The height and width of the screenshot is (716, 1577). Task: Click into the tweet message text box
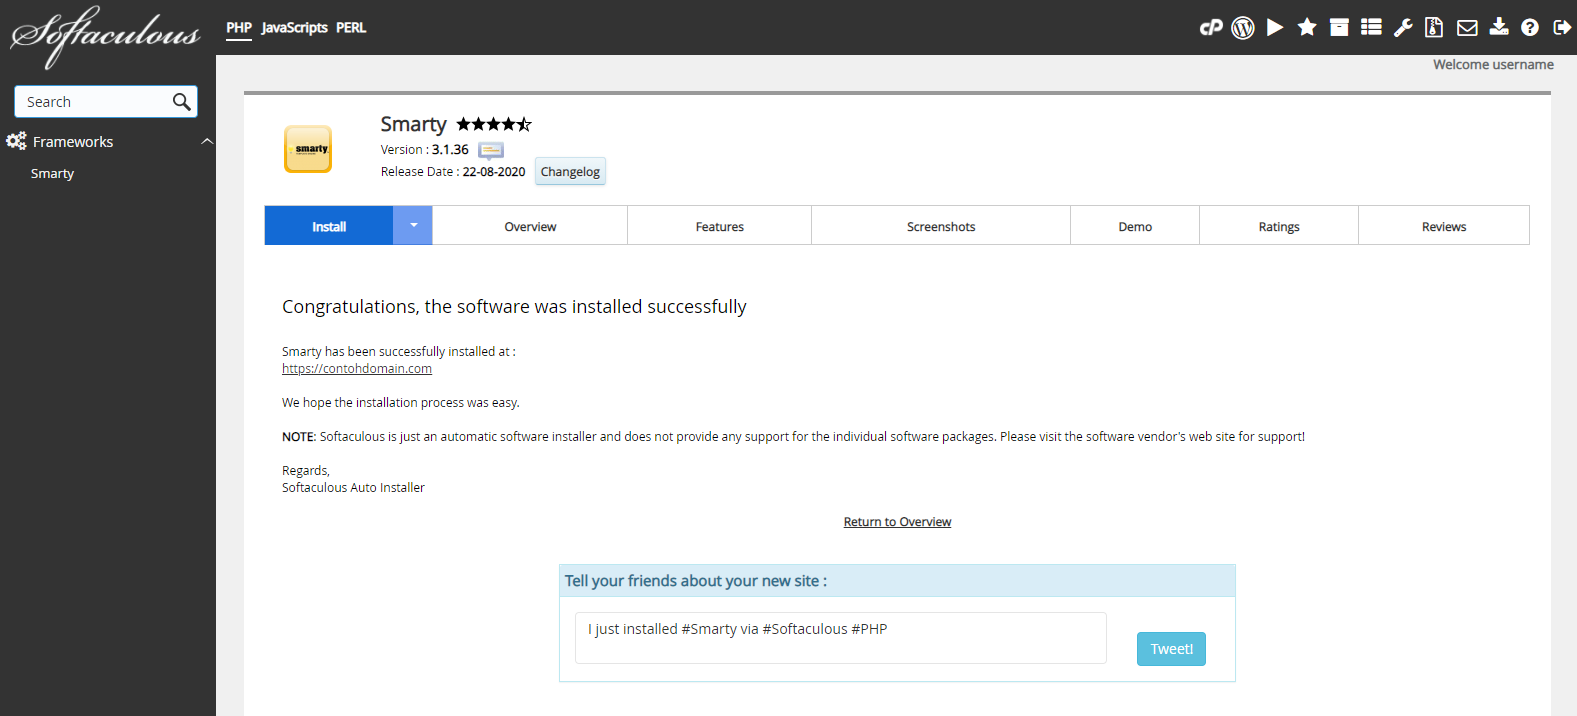(840, 638)
